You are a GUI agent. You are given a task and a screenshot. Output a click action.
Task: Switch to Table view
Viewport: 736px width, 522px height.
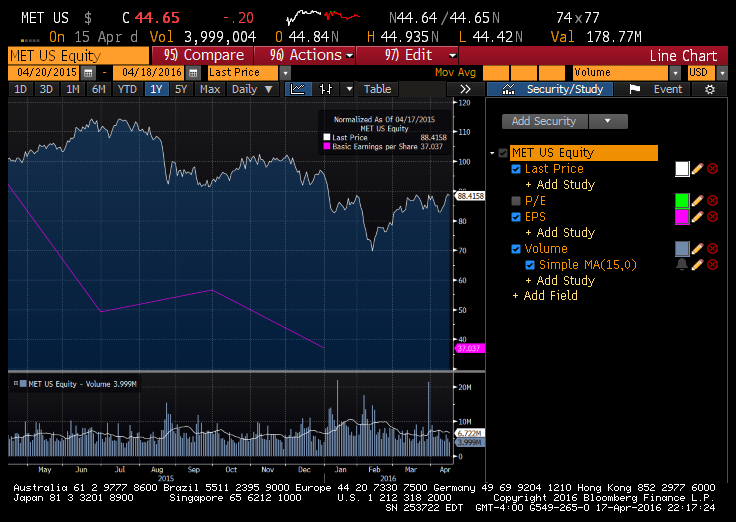(377, 89)
